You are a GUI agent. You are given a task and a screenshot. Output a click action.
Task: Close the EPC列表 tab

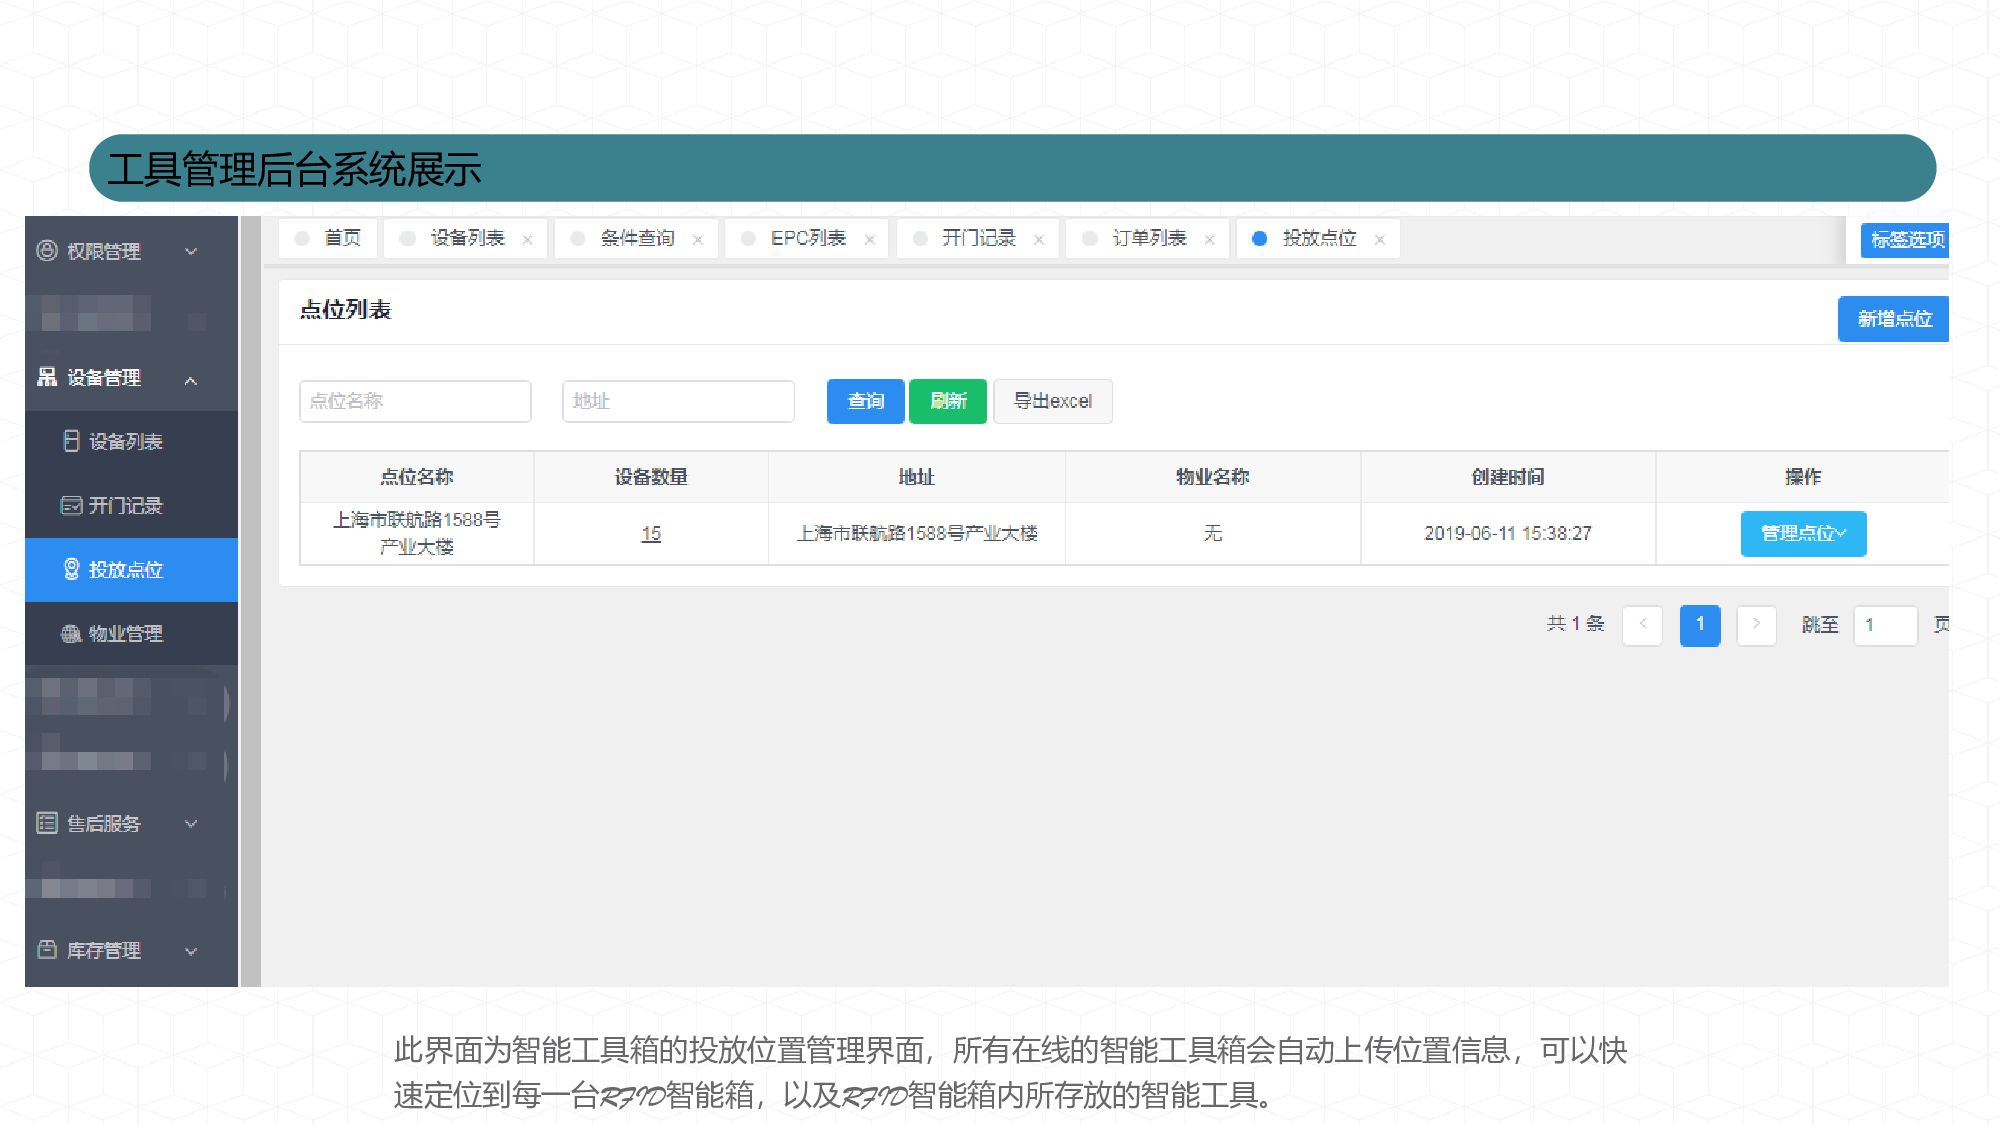(870, 239)
